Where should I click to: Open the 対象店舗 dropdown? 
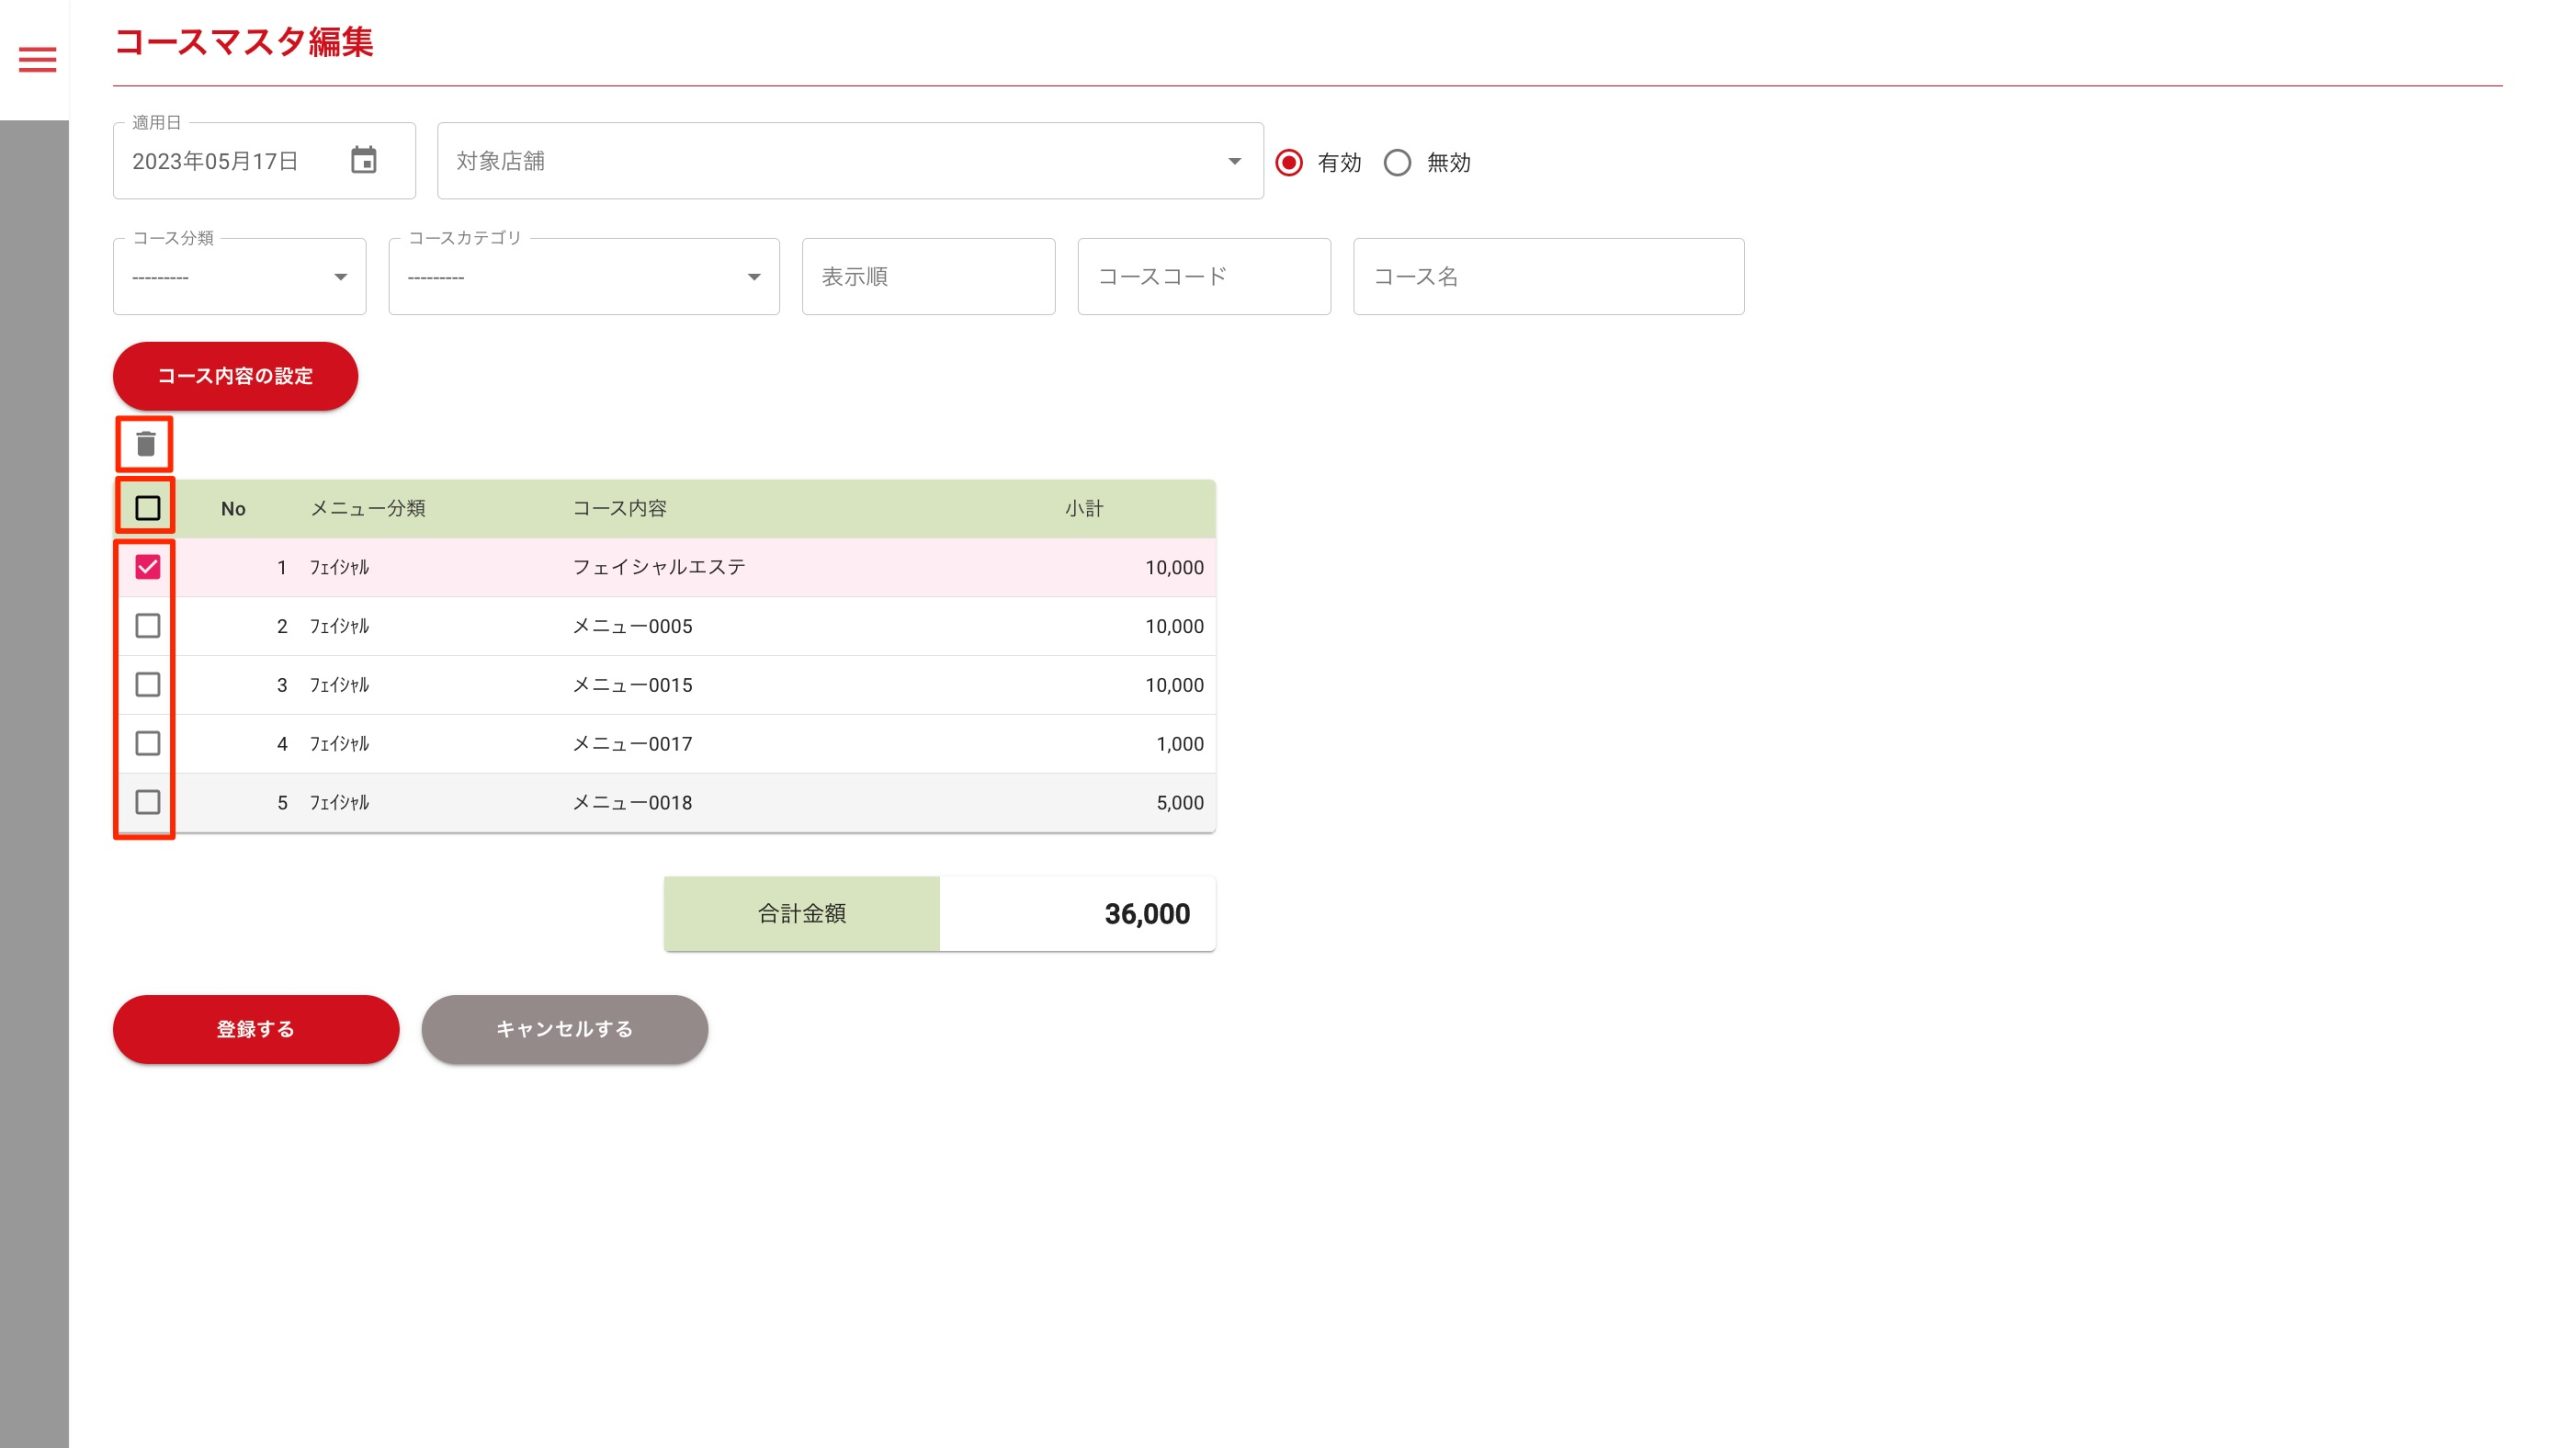pos(850,161)
